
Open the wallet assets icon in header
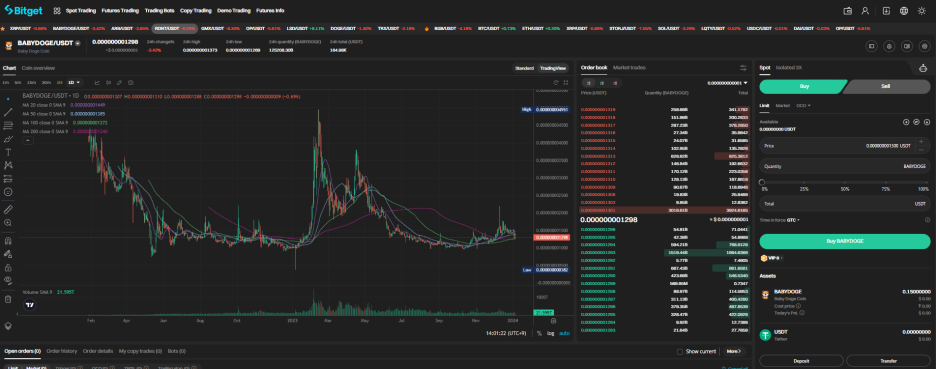[847, 11]
